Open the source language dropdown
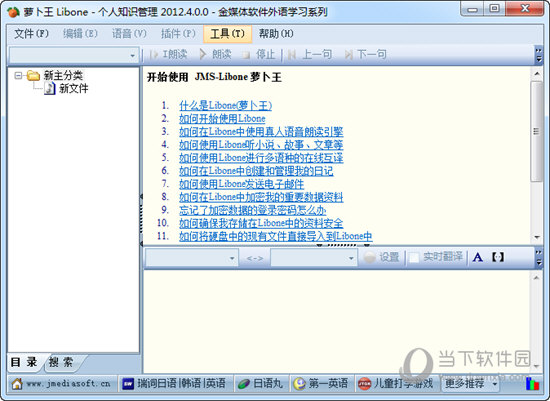This screenshot has width=550, height=401. (x=192, y=258)
